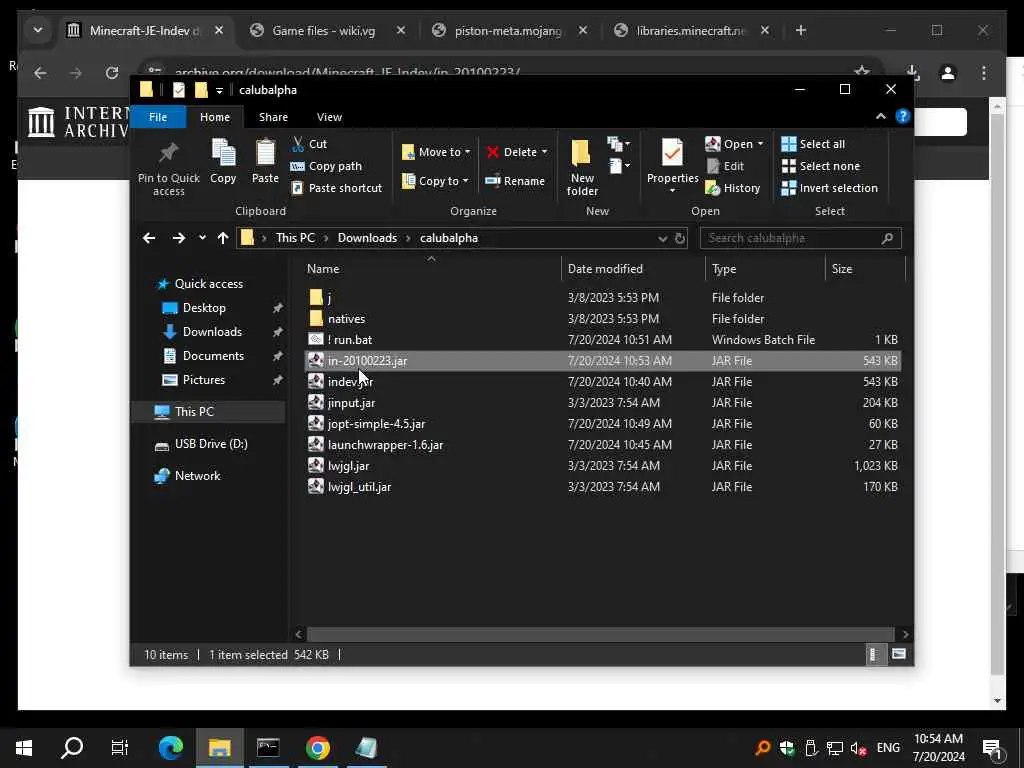The image size is (1024, 768).
Task: Cut the selected file
Action: pyautogui.click(x=310, y=144)
